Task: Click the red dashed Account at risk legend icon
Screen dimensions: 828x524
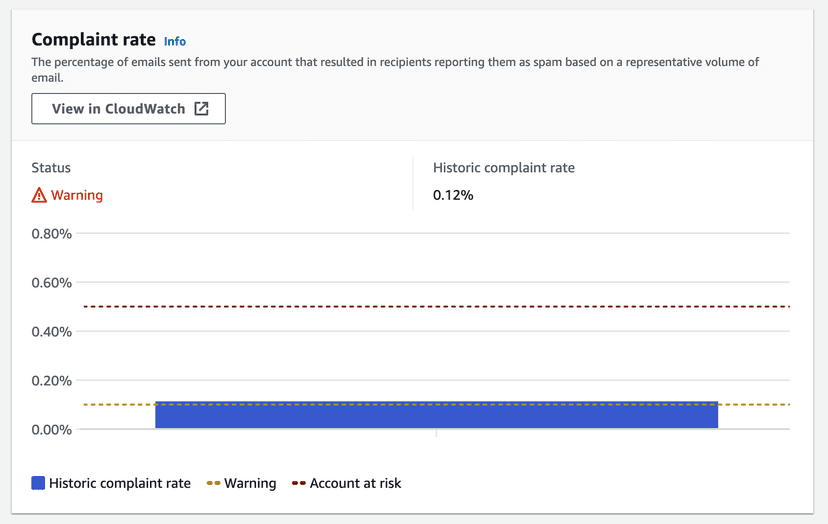Action: click(x=298, y=483)
